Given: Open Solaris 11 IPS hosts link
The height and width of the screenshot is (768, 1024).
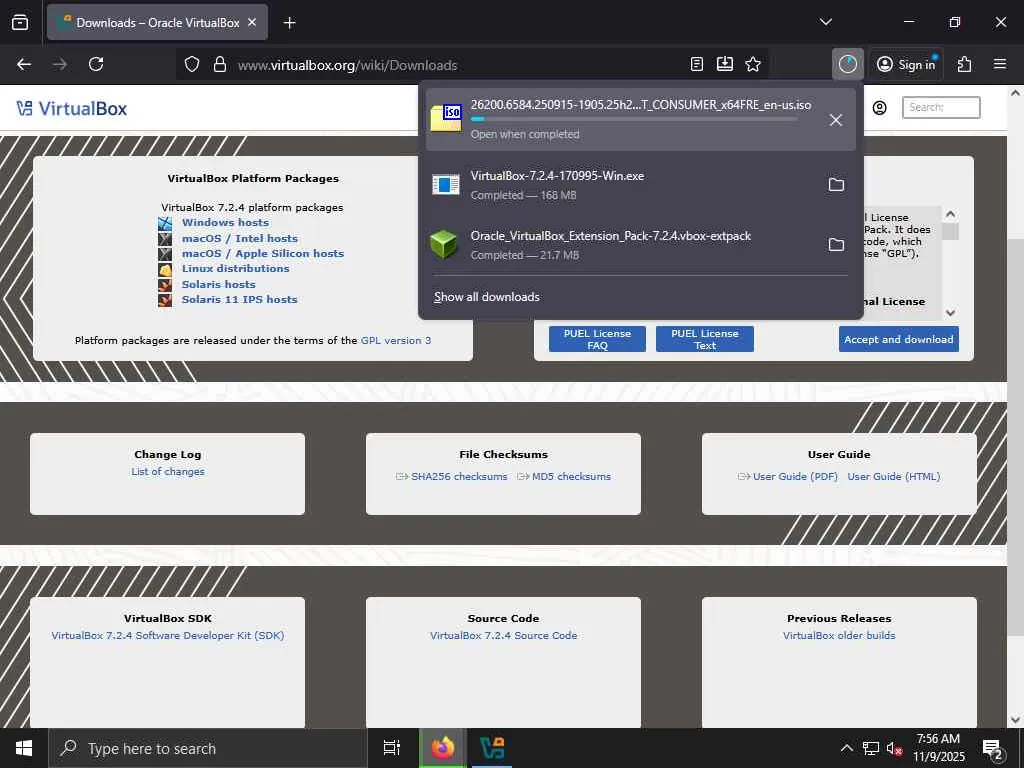Looking at the screenshot, I should 239,299.
